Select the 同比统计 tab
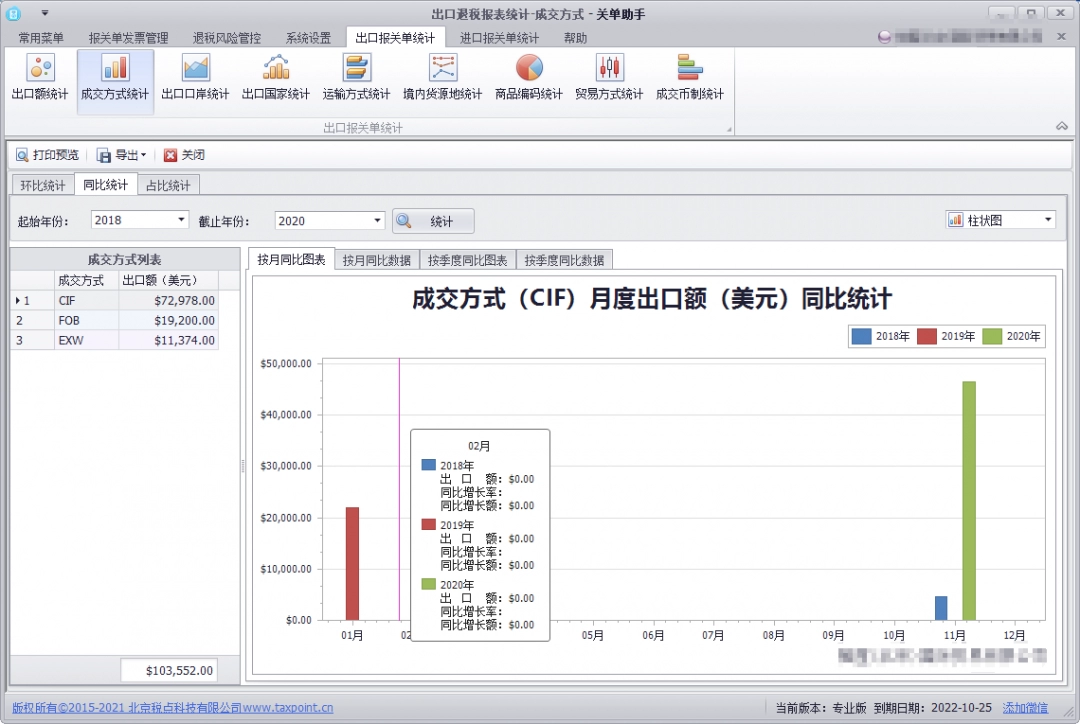The width and height of the screenshot is (1080, 724). tap(105, 185)
